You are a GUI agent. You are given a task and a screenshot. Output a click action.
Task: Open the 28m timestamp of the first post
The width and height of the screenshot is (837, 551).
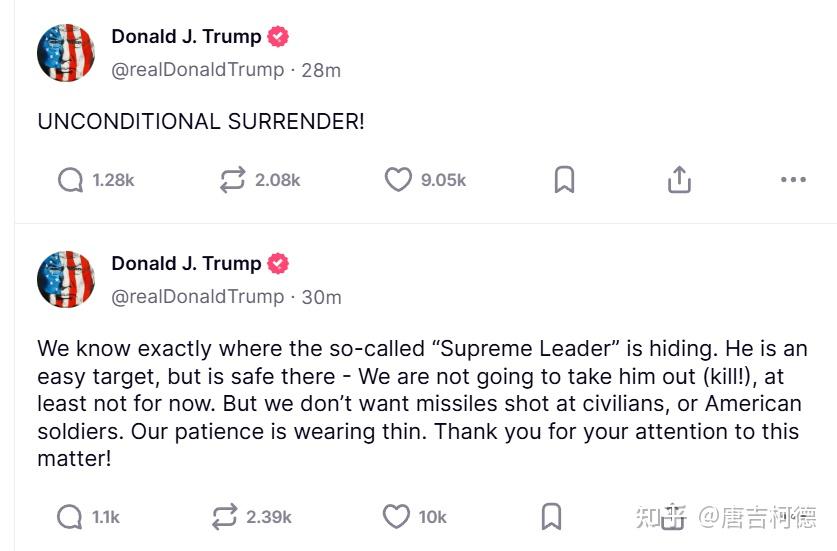coord(321,70)
